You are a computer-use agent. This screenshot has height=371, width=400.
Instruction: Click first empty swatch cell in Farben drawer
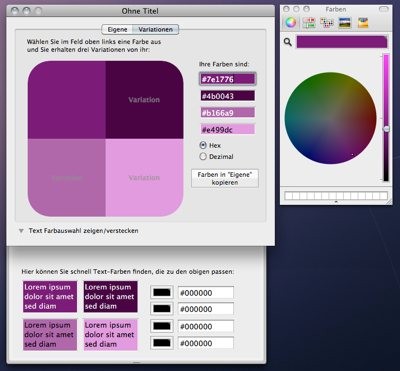[x=289, y=196]
